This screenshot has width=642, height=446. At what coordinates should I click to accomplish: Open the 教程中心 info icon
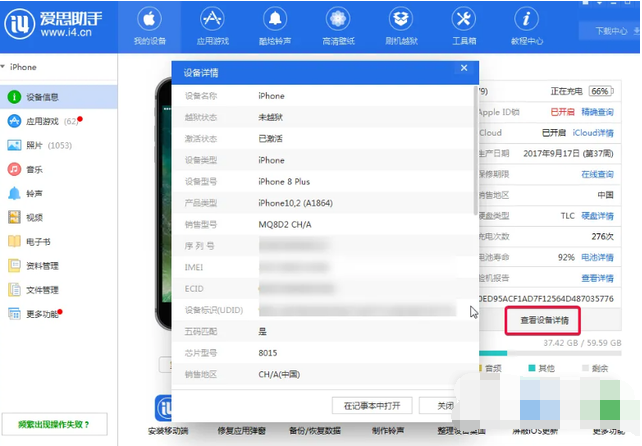coord(526,20)
